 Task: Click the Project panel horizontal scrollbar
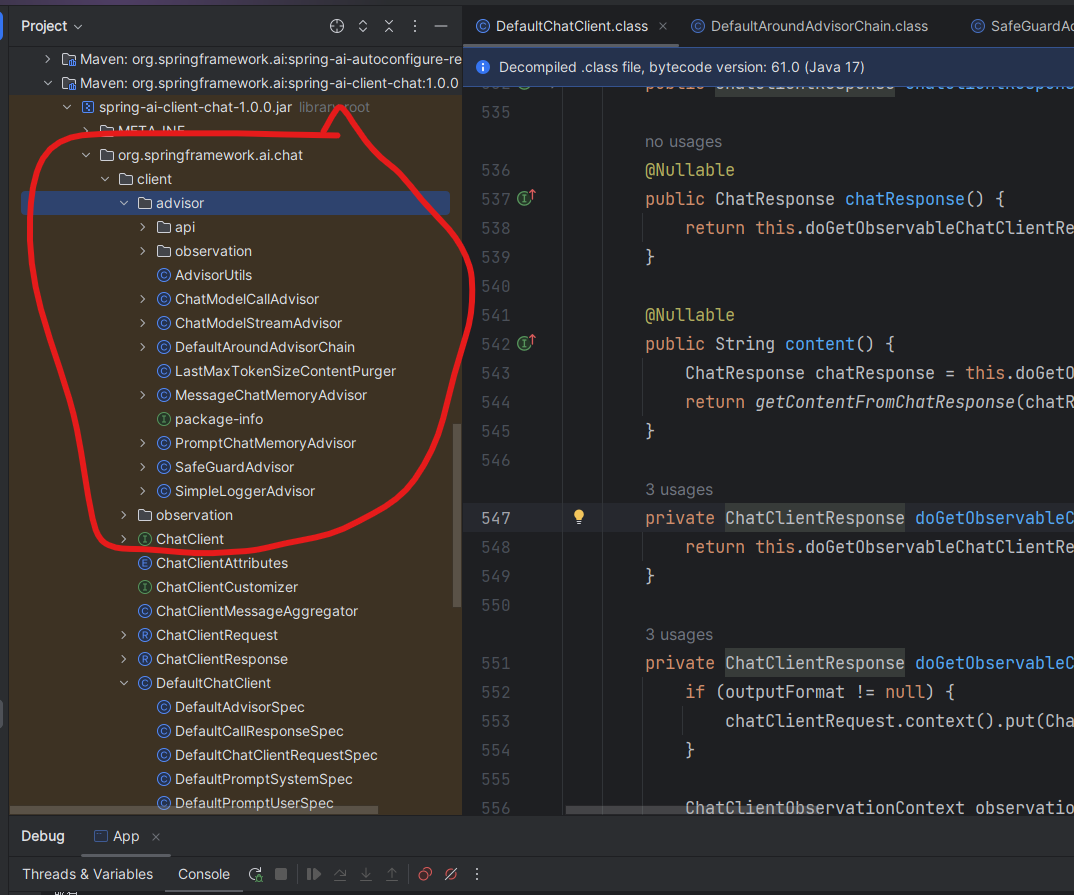click(x=194, y=809)
